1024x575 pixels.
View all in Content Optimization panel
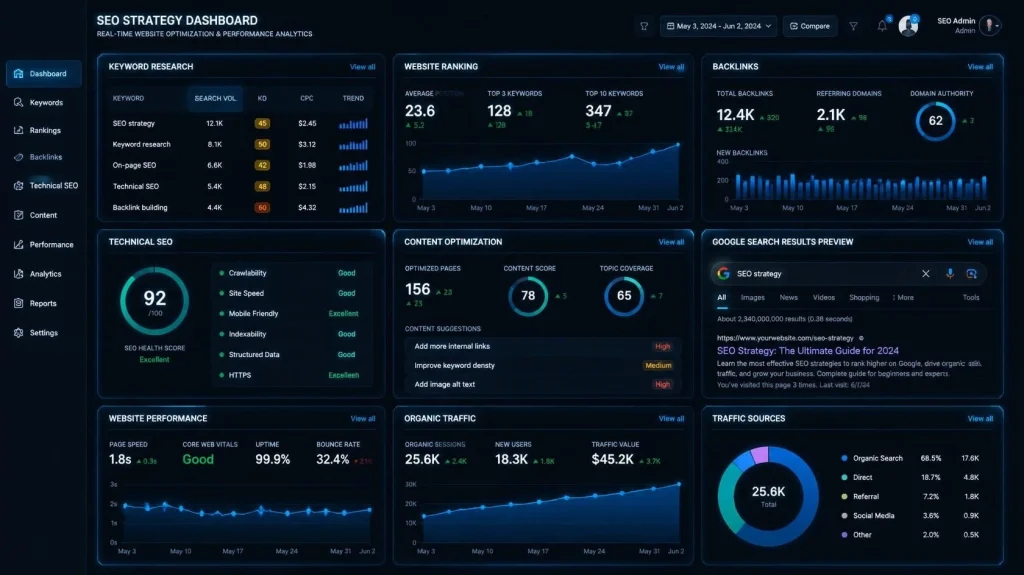coord(671,242)
